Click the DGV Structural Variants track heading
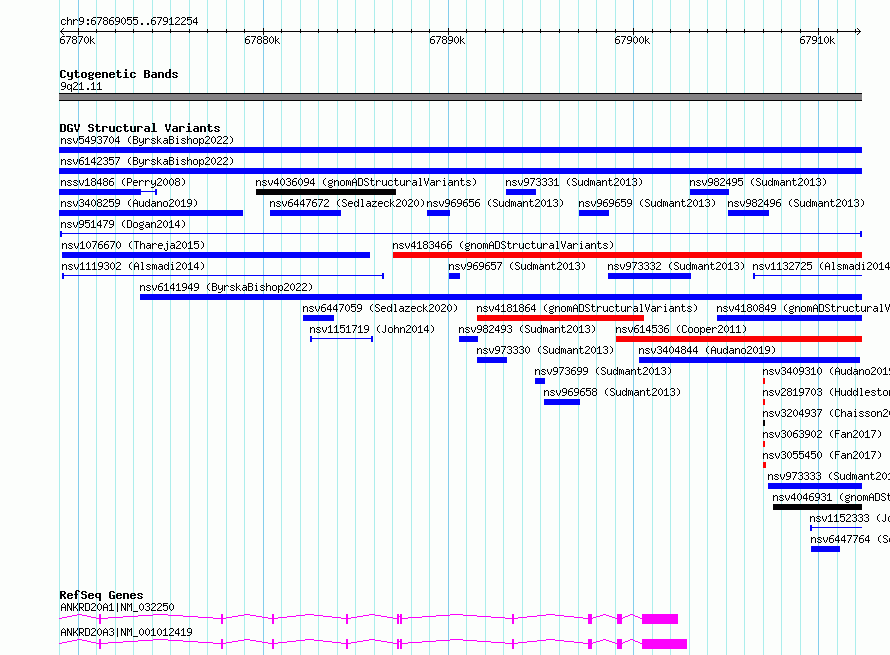The image size is (890, 655). [x=139, y=128]
